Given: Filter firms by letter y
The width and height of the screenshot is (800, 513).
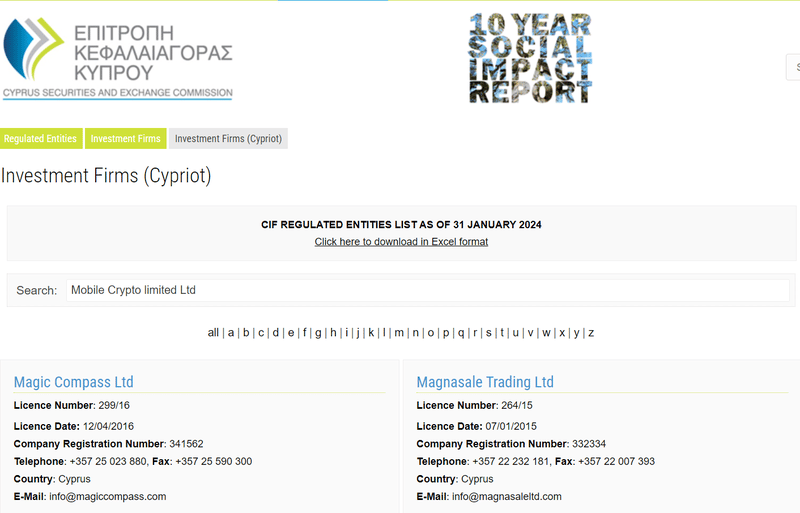Looking at the screenshot, I should point(577,333).
